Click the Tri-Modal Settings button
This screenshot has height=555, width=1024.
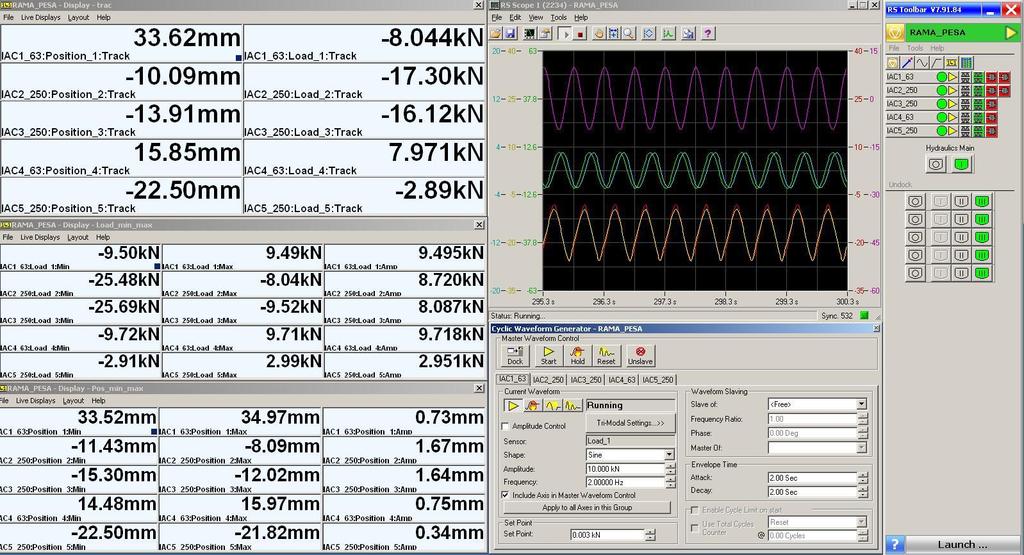(630, 423)
